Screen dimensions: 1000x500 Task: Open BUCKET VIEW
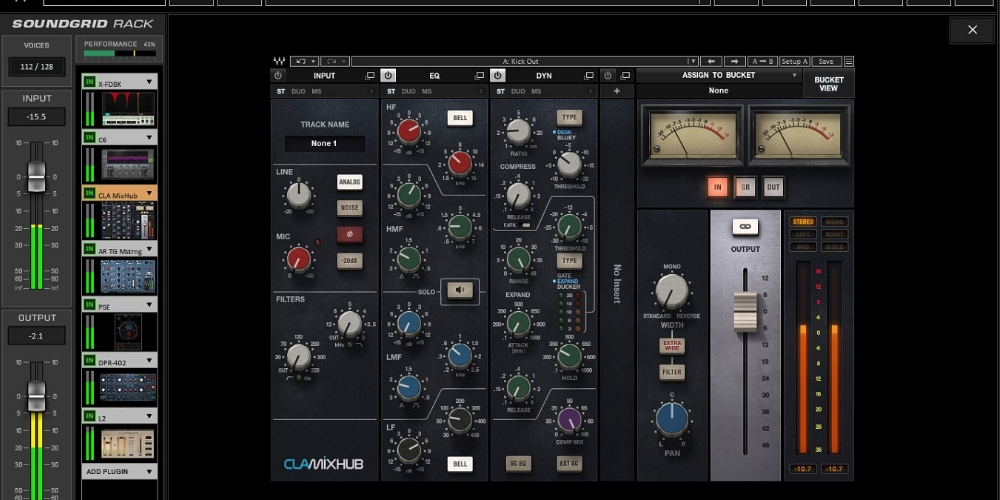pos(828,84)
